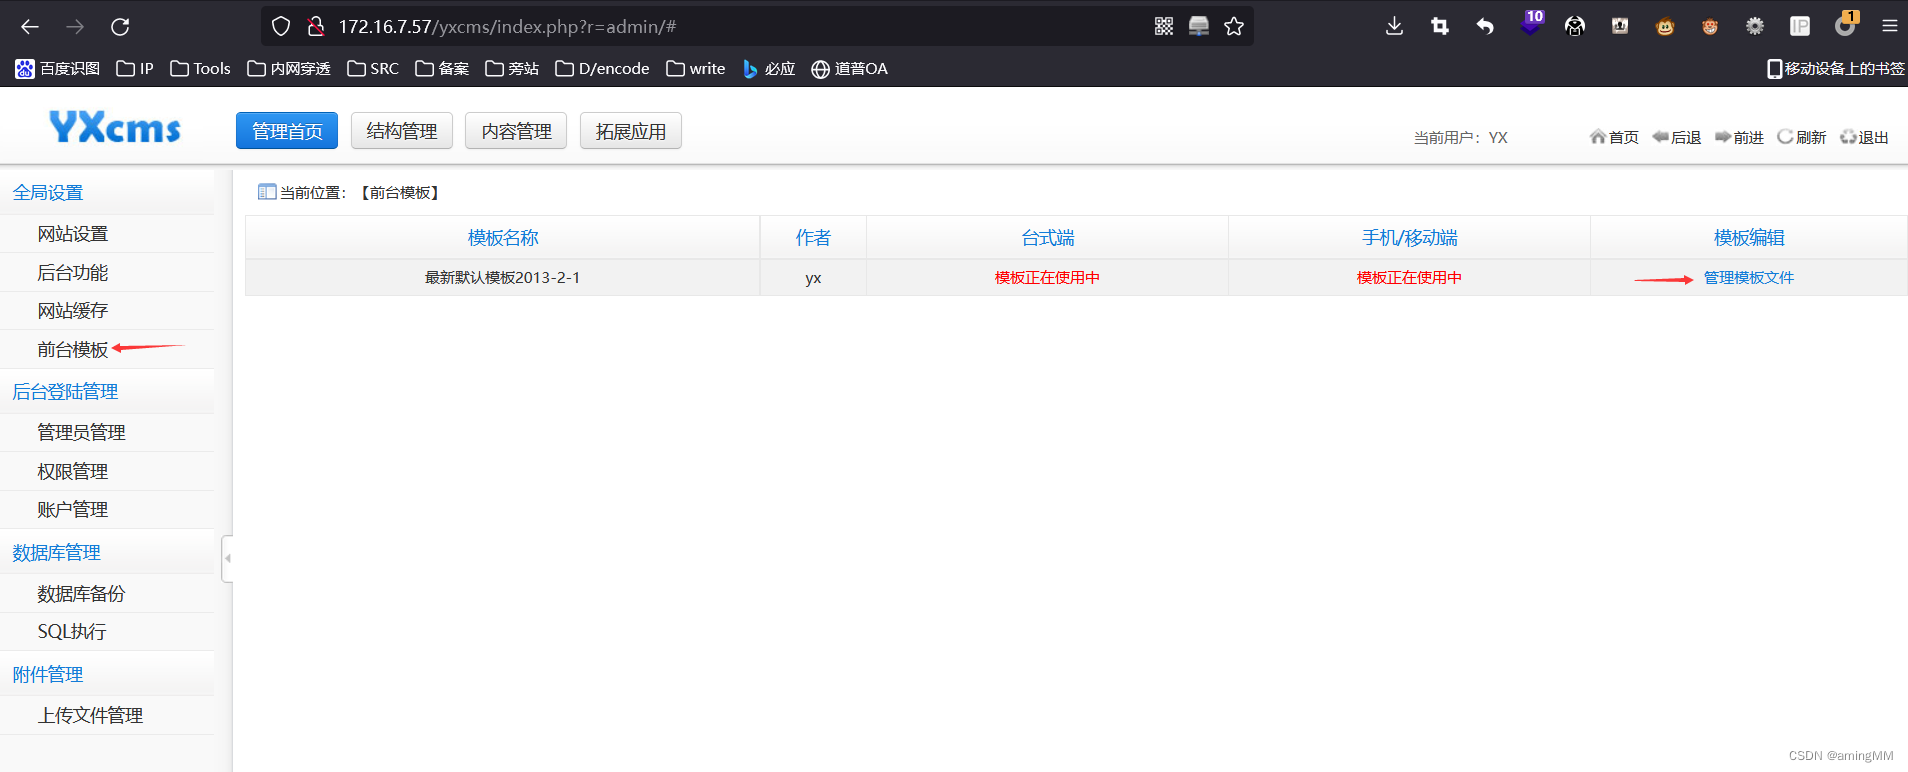Open 数据库备份 in the sidebar
The image size is (1908, 772).
(x=82, y=594)
